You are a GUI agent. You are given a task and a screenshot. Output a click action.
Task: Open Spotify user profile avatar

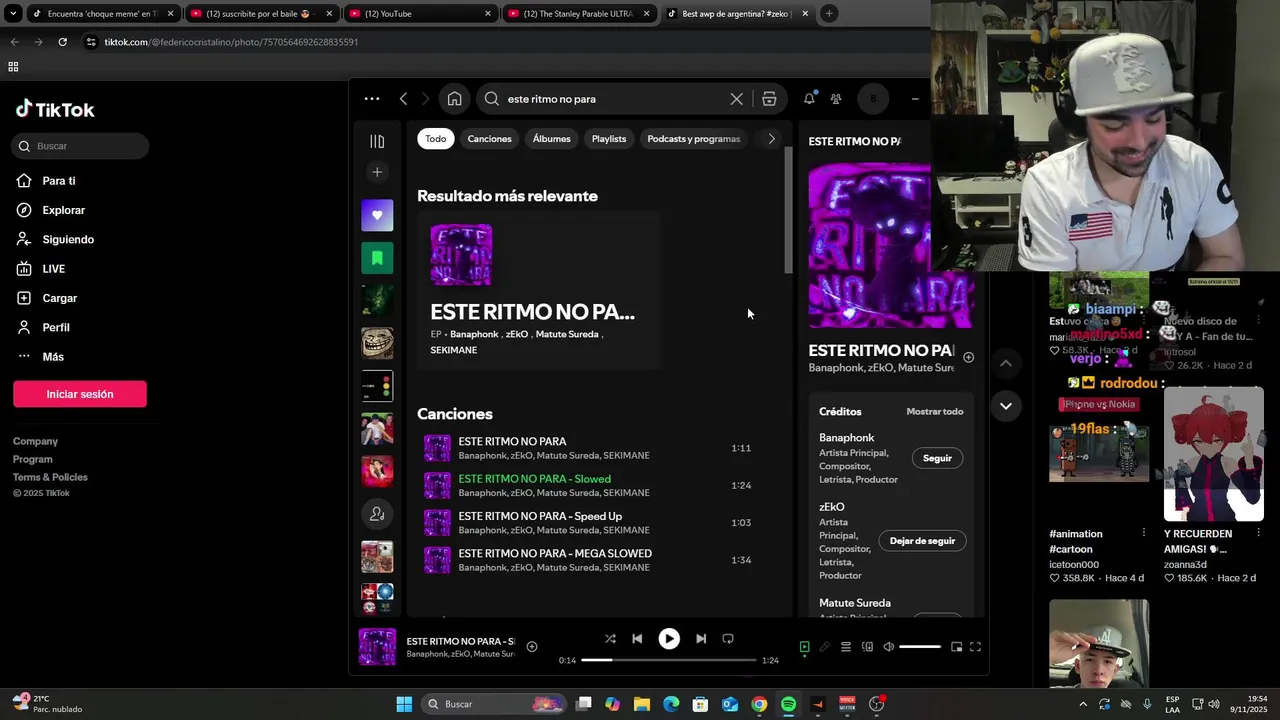click(x=873, y=99)
